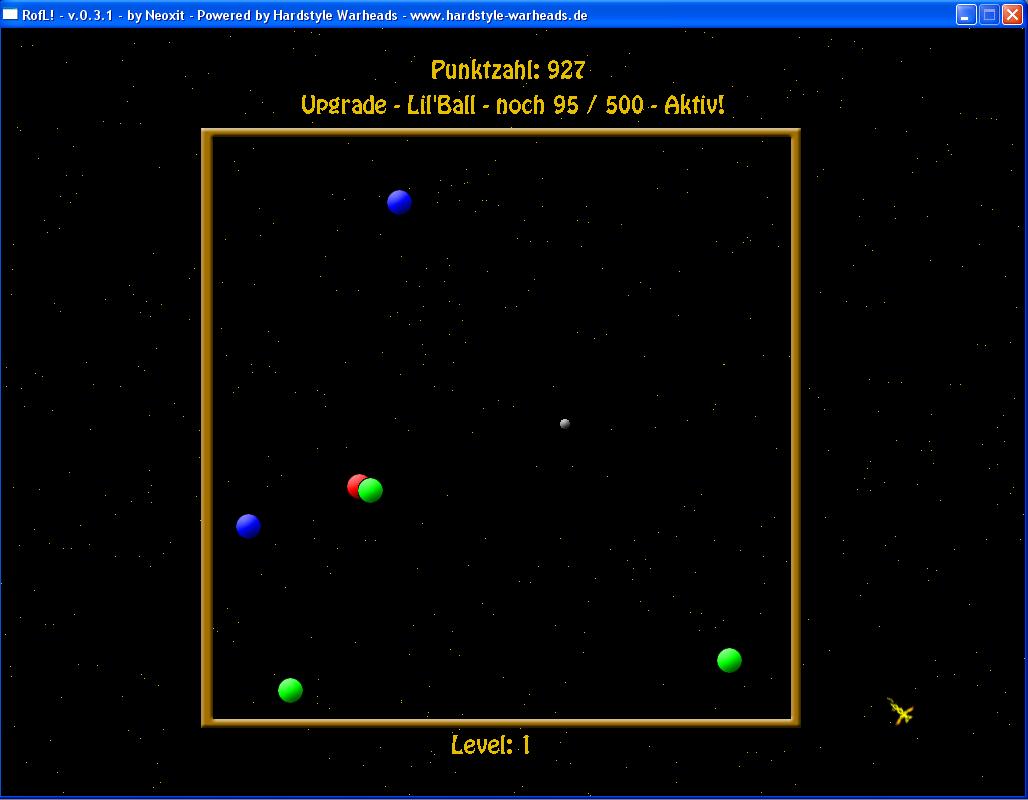Close the RofL! game window
This screenshot has width=1028, height=800.
click(1011, 14)
